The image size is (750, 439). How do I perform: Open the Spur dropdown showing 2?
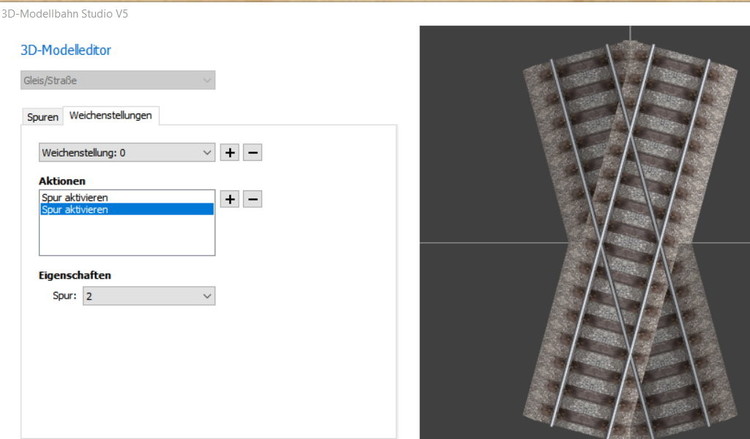149,296
